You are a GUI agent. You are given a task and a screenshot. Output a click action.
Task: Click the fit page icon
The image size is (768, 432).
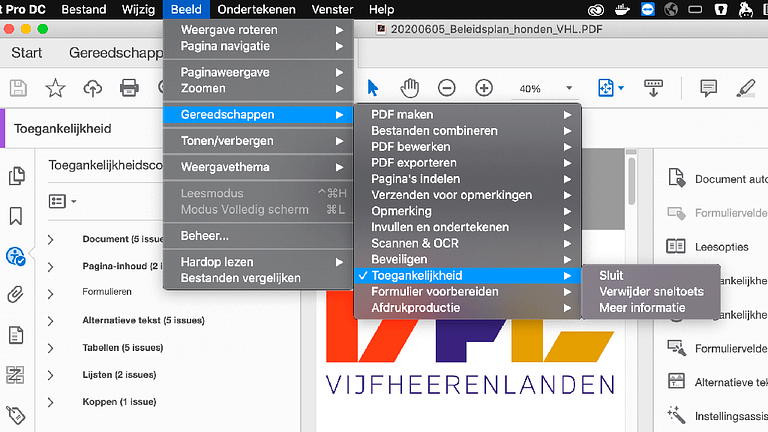(606, 88)
